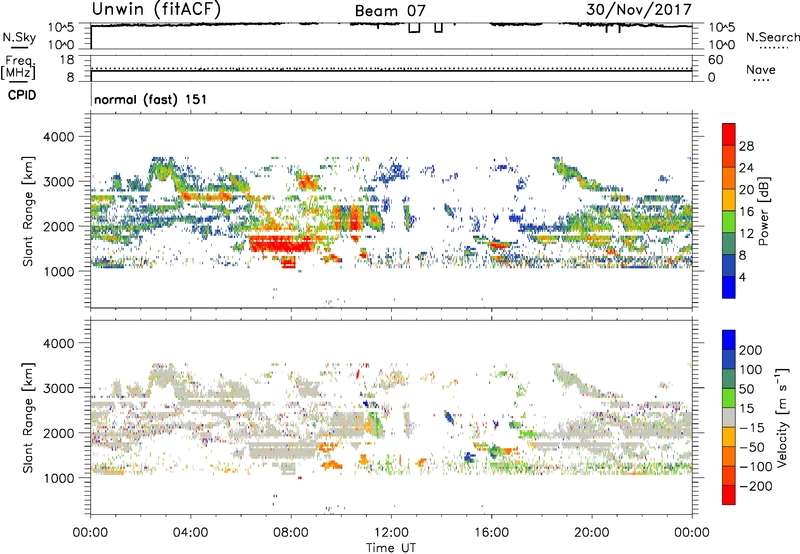
Task: Select the 'CPID' row label
Action: coord(22,95)
